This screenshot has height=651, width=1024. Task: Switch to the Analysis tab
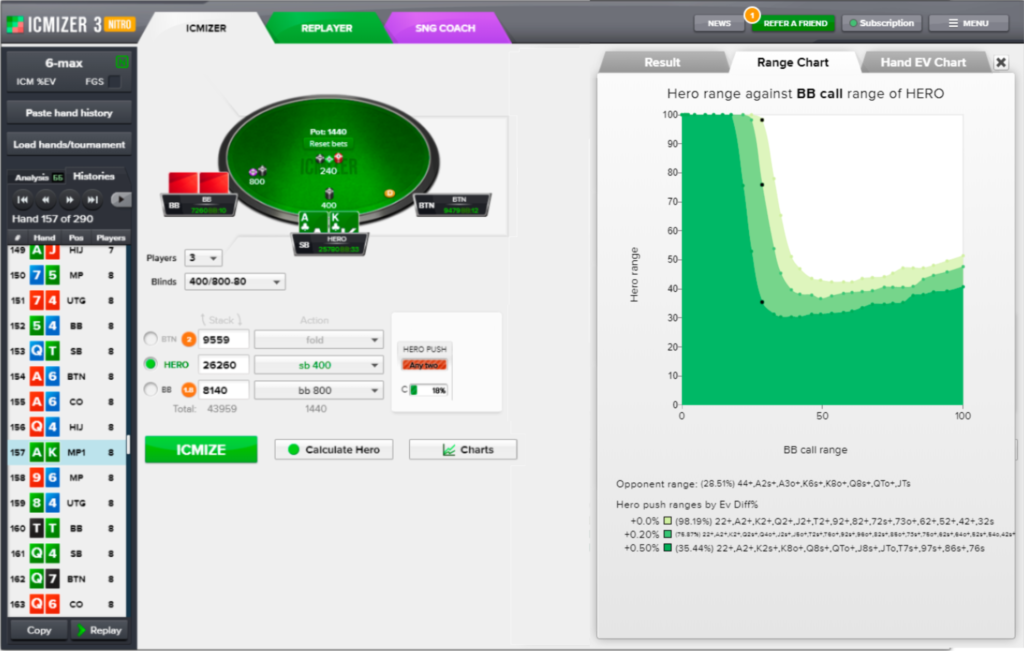coord(38,177)
